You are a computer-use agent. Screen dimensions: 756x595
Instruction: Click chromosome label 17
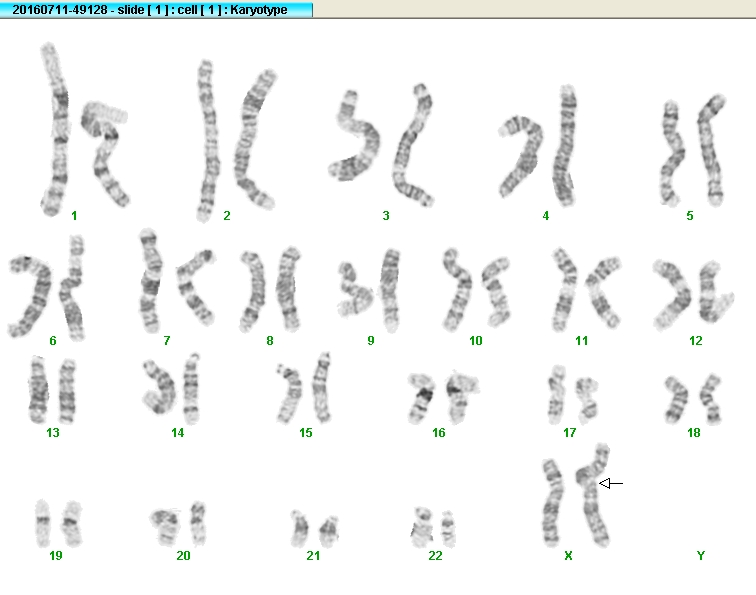(569, 433)
